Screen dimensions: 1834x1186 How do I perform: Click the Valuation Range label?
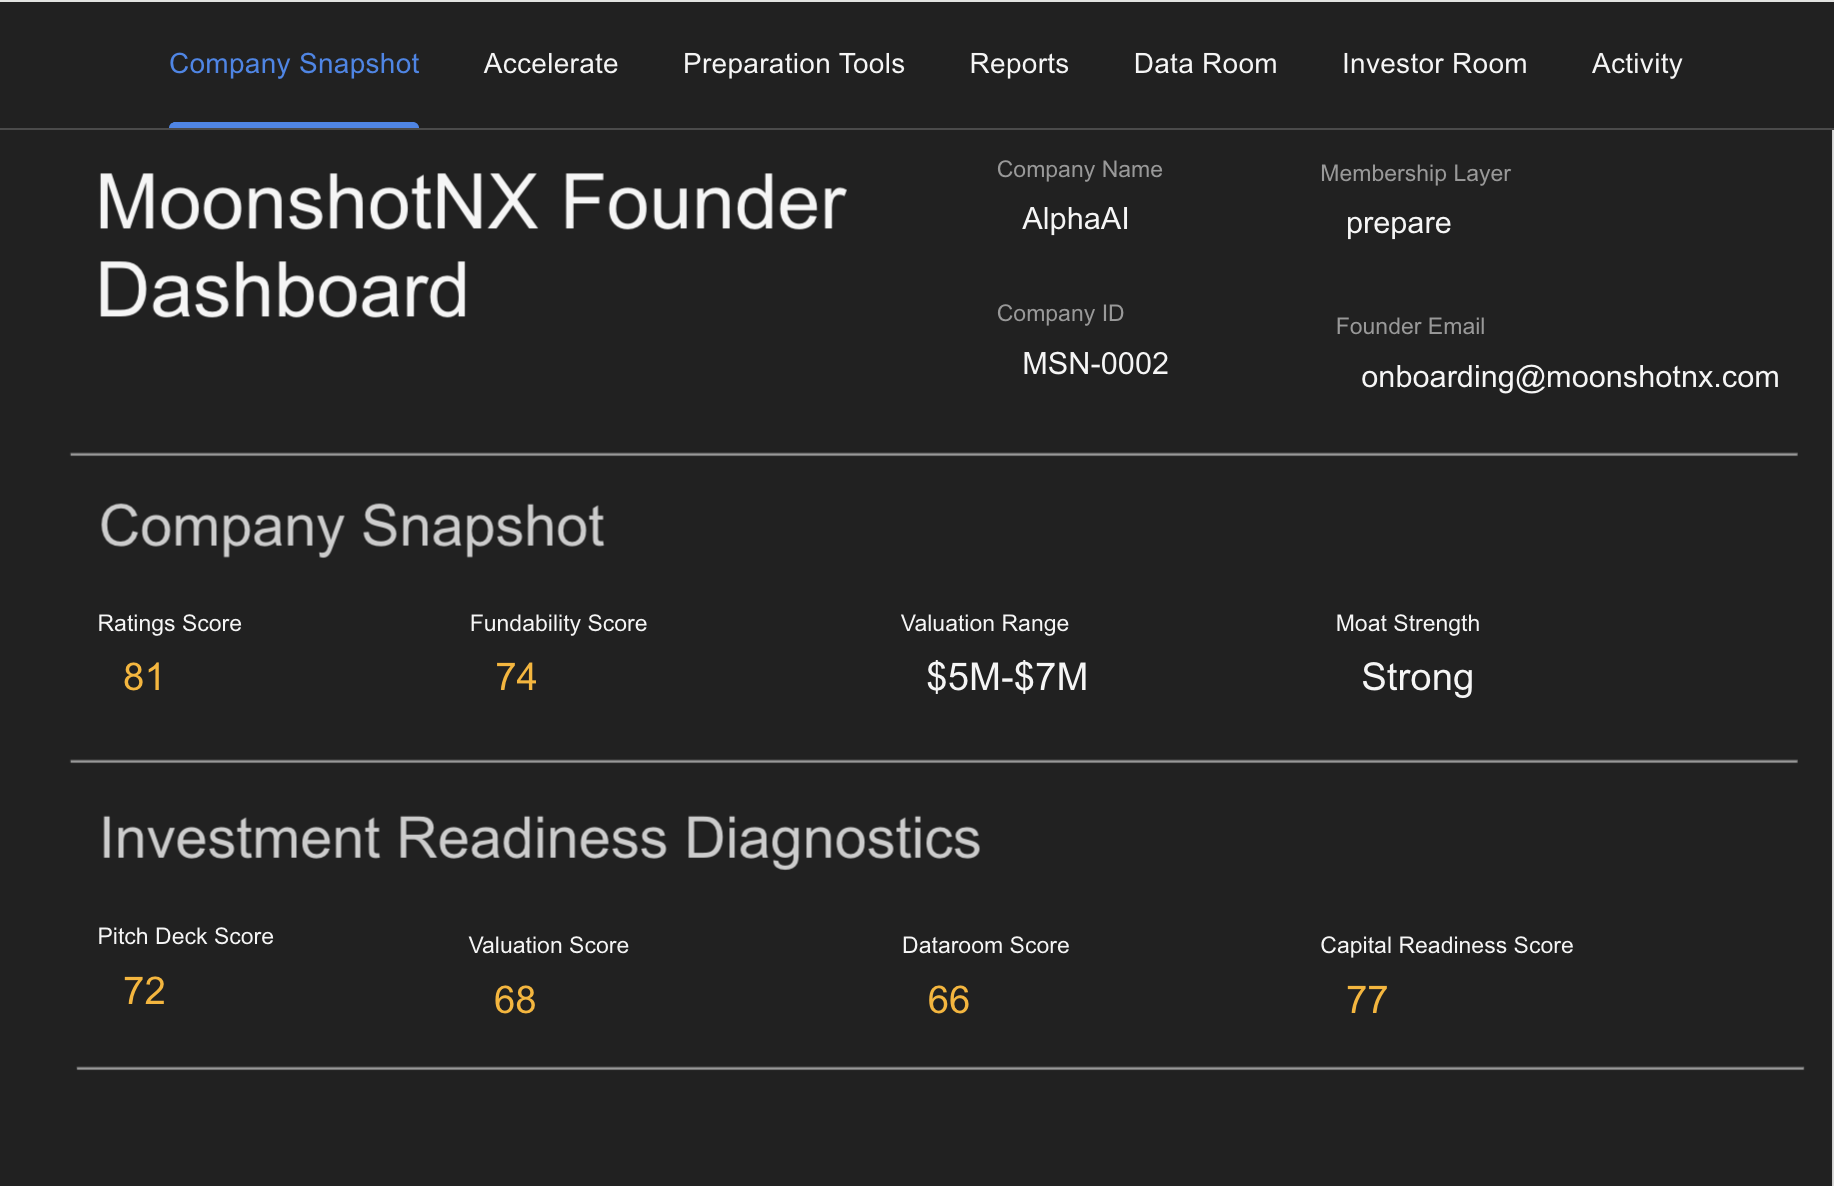click(x=984, y=623)
